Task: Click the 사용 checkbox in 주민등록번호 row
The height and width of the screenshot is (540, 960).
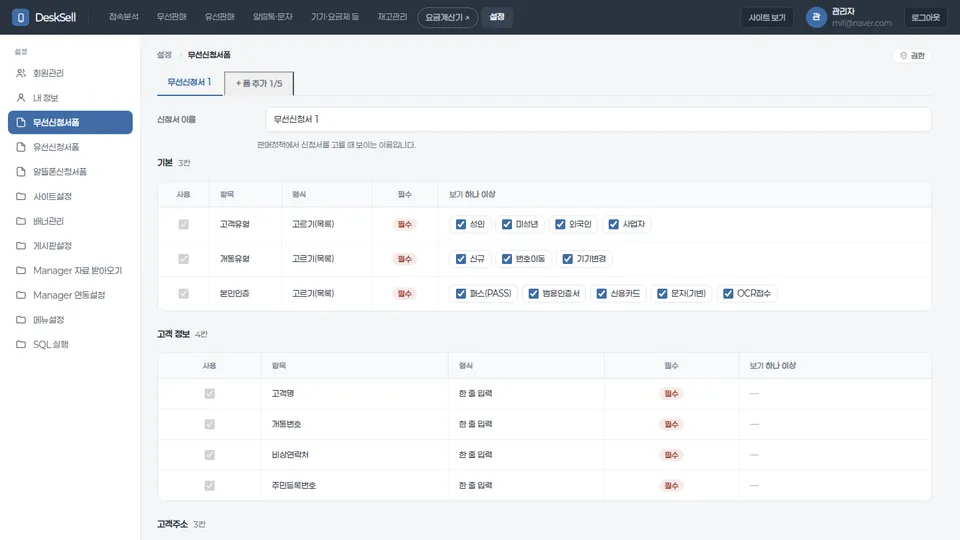Action: pos(209,486)
